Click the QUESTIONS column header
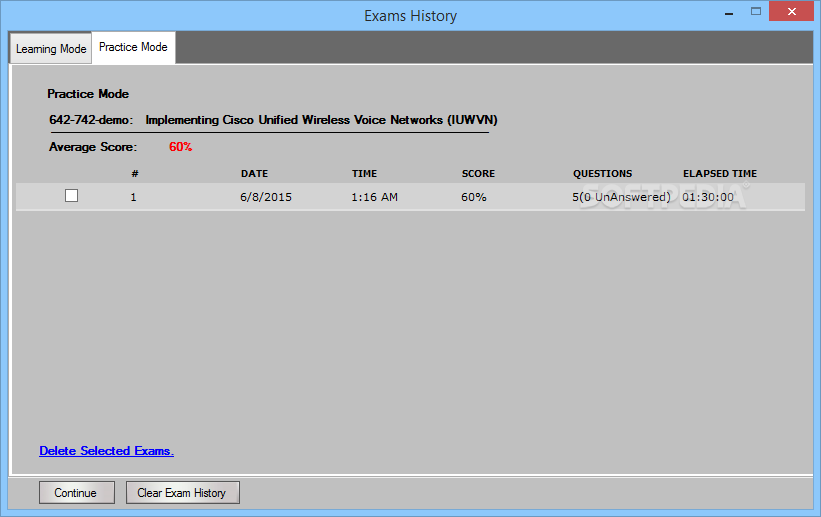Viewport: 821px width, 517px height. (x=602, y=174)
